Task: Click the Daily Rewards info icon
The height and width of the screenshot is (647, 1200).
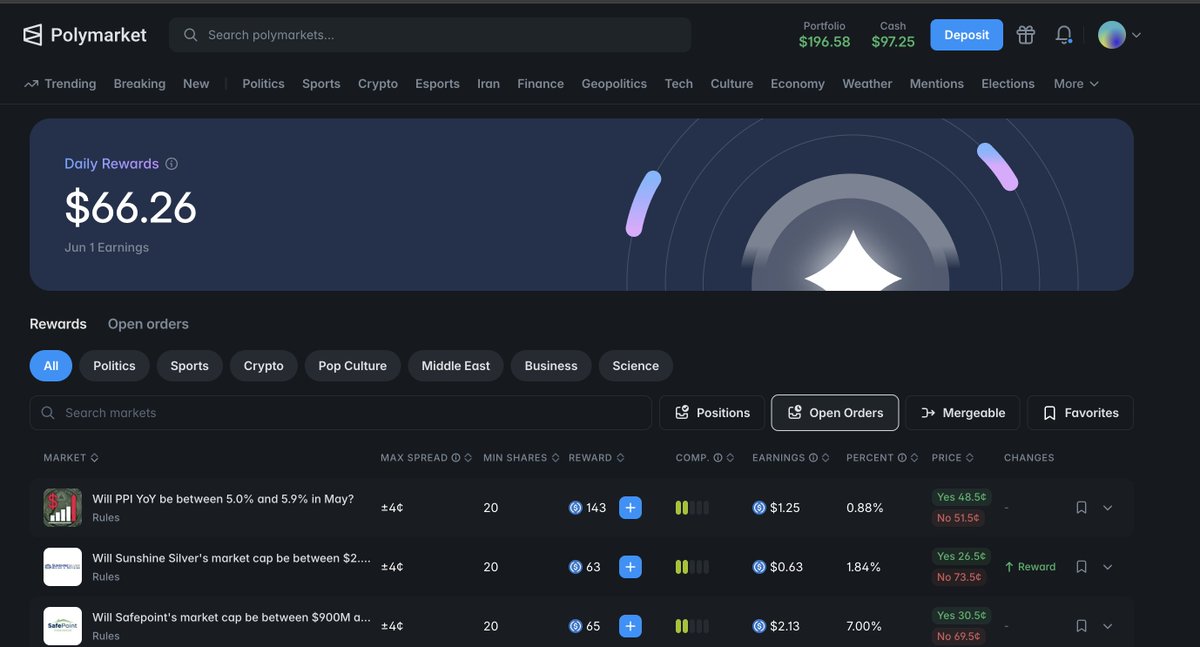Action: click(x=171, y=164)
